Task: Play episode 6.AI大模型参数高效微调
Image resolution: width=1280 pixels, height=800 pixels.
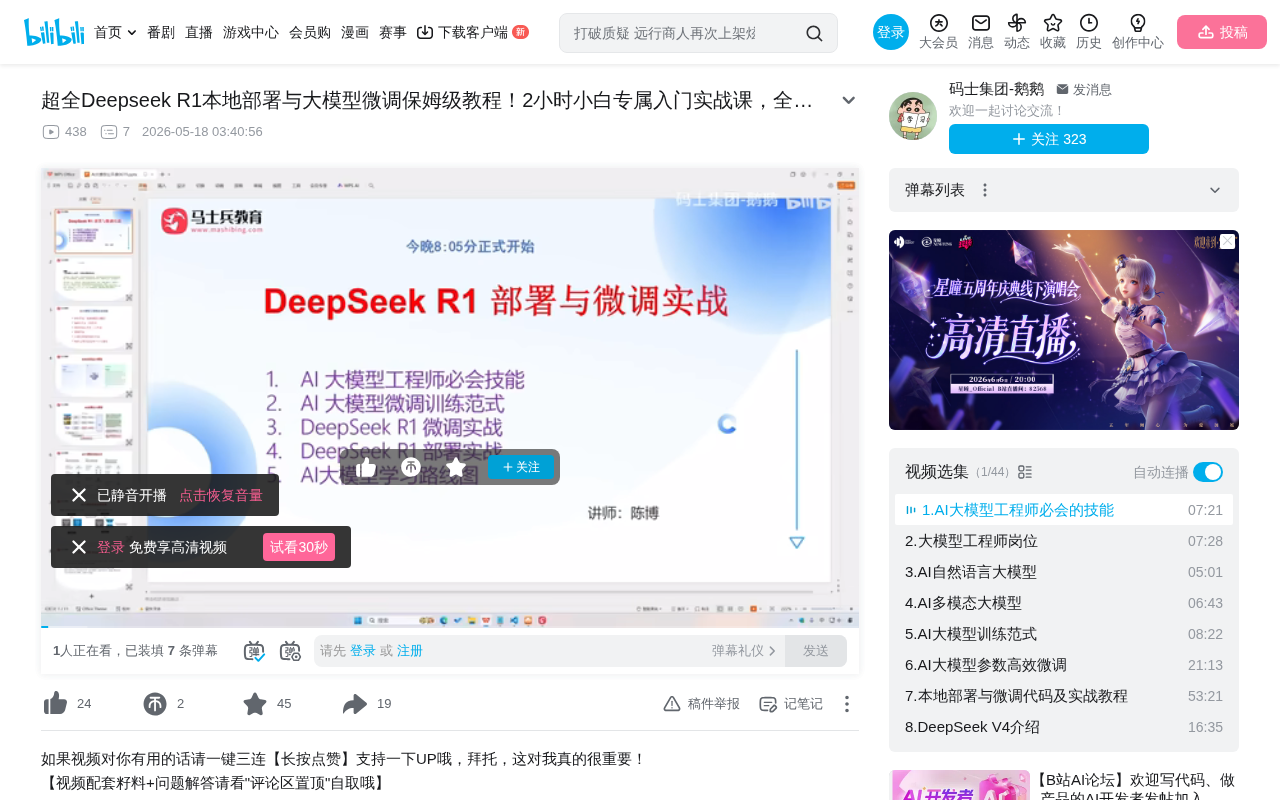Action: [1064, 665]
